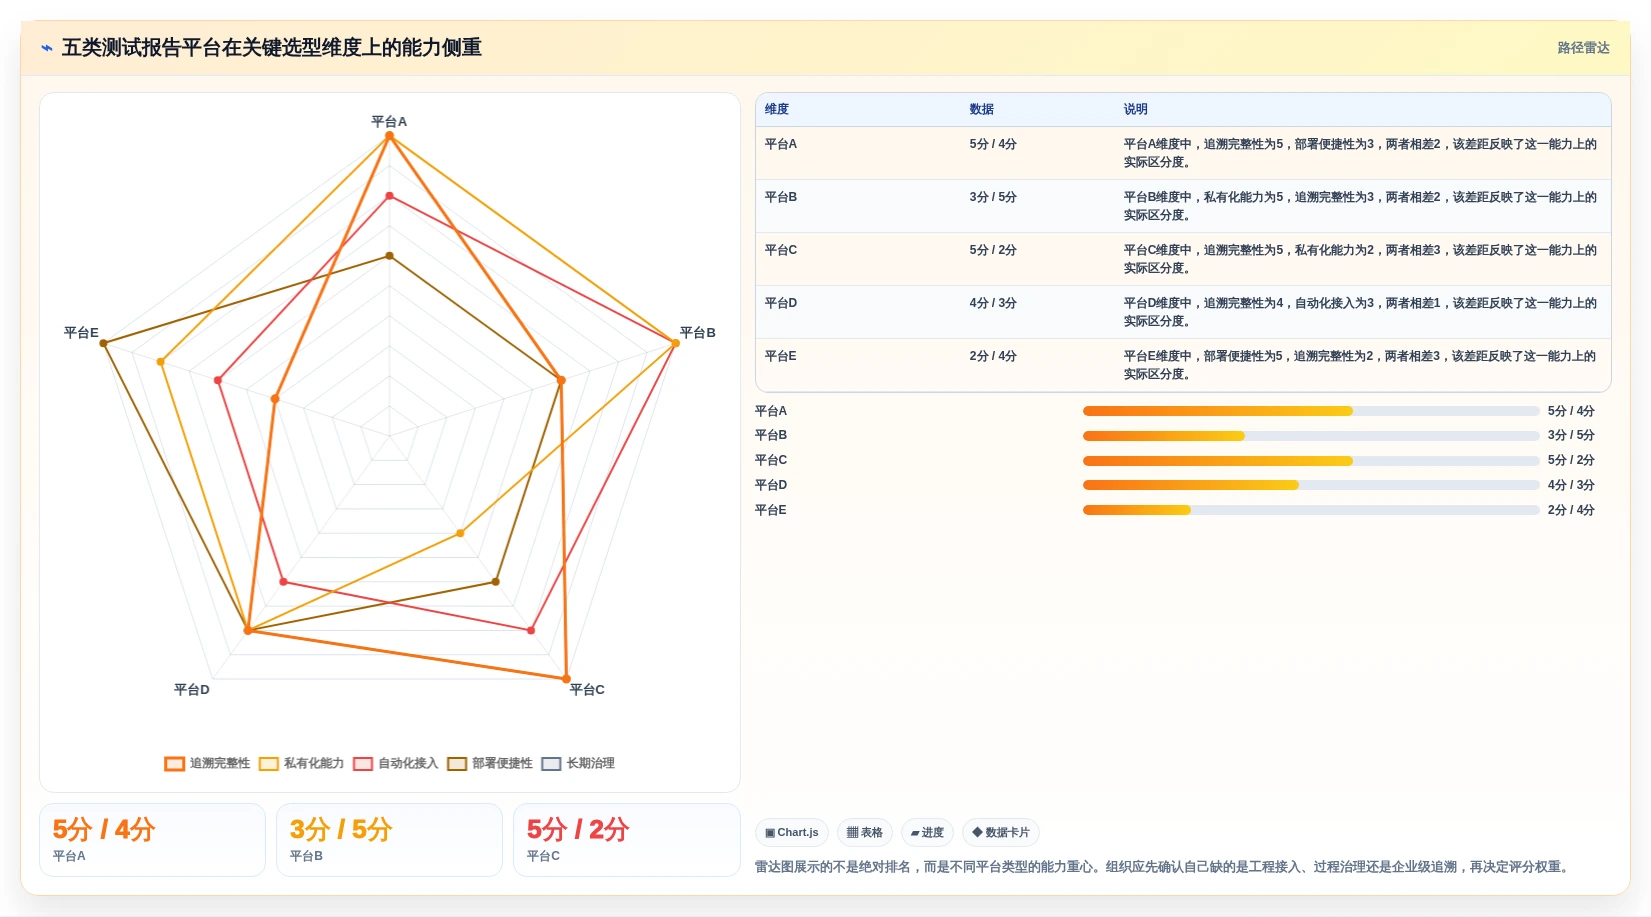The image size is (1651, 917).
Task: Click the 平台C progress bar
Action: pos(1311,461)
